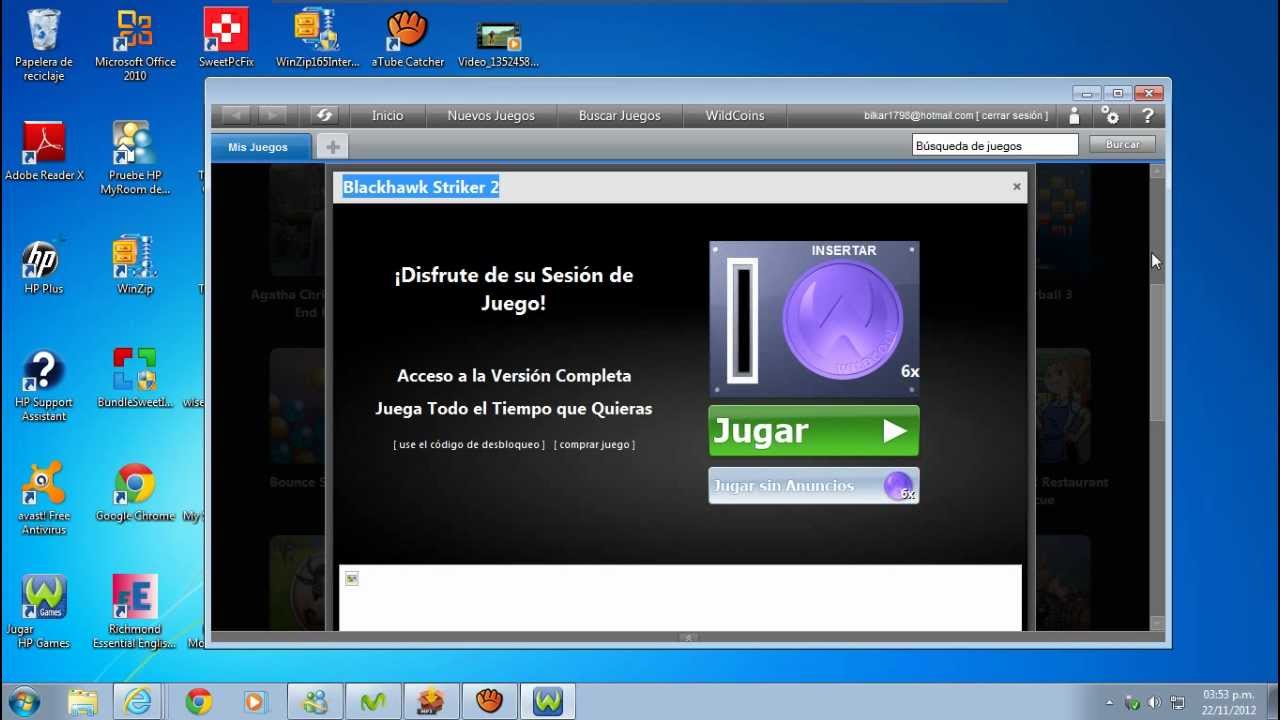The image size is (1280, 720).
Task: Open Adobe Reader X desktop shortcut
Action: [x=44, y=152]
